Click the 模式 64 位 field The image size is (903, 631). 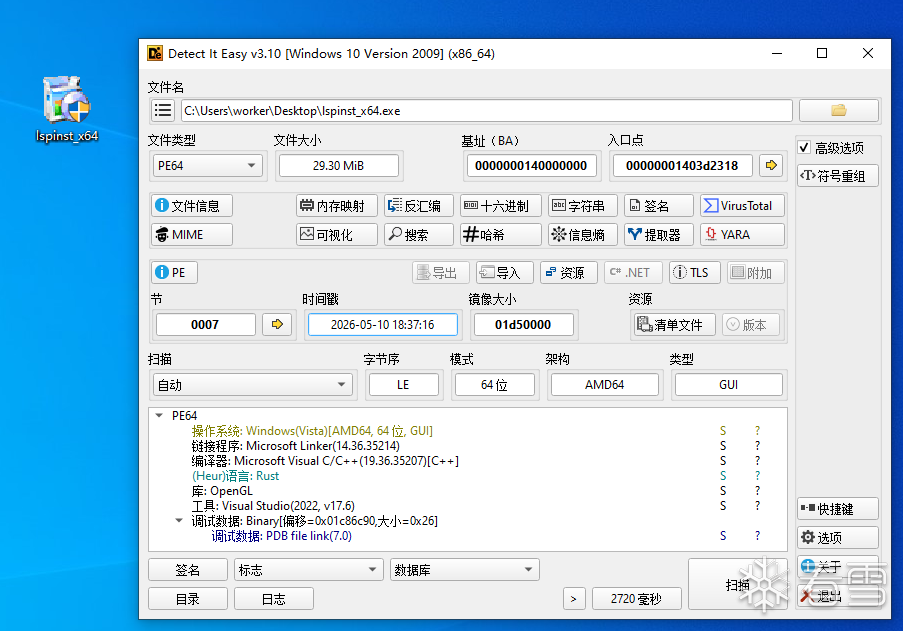tap(494, 385)
